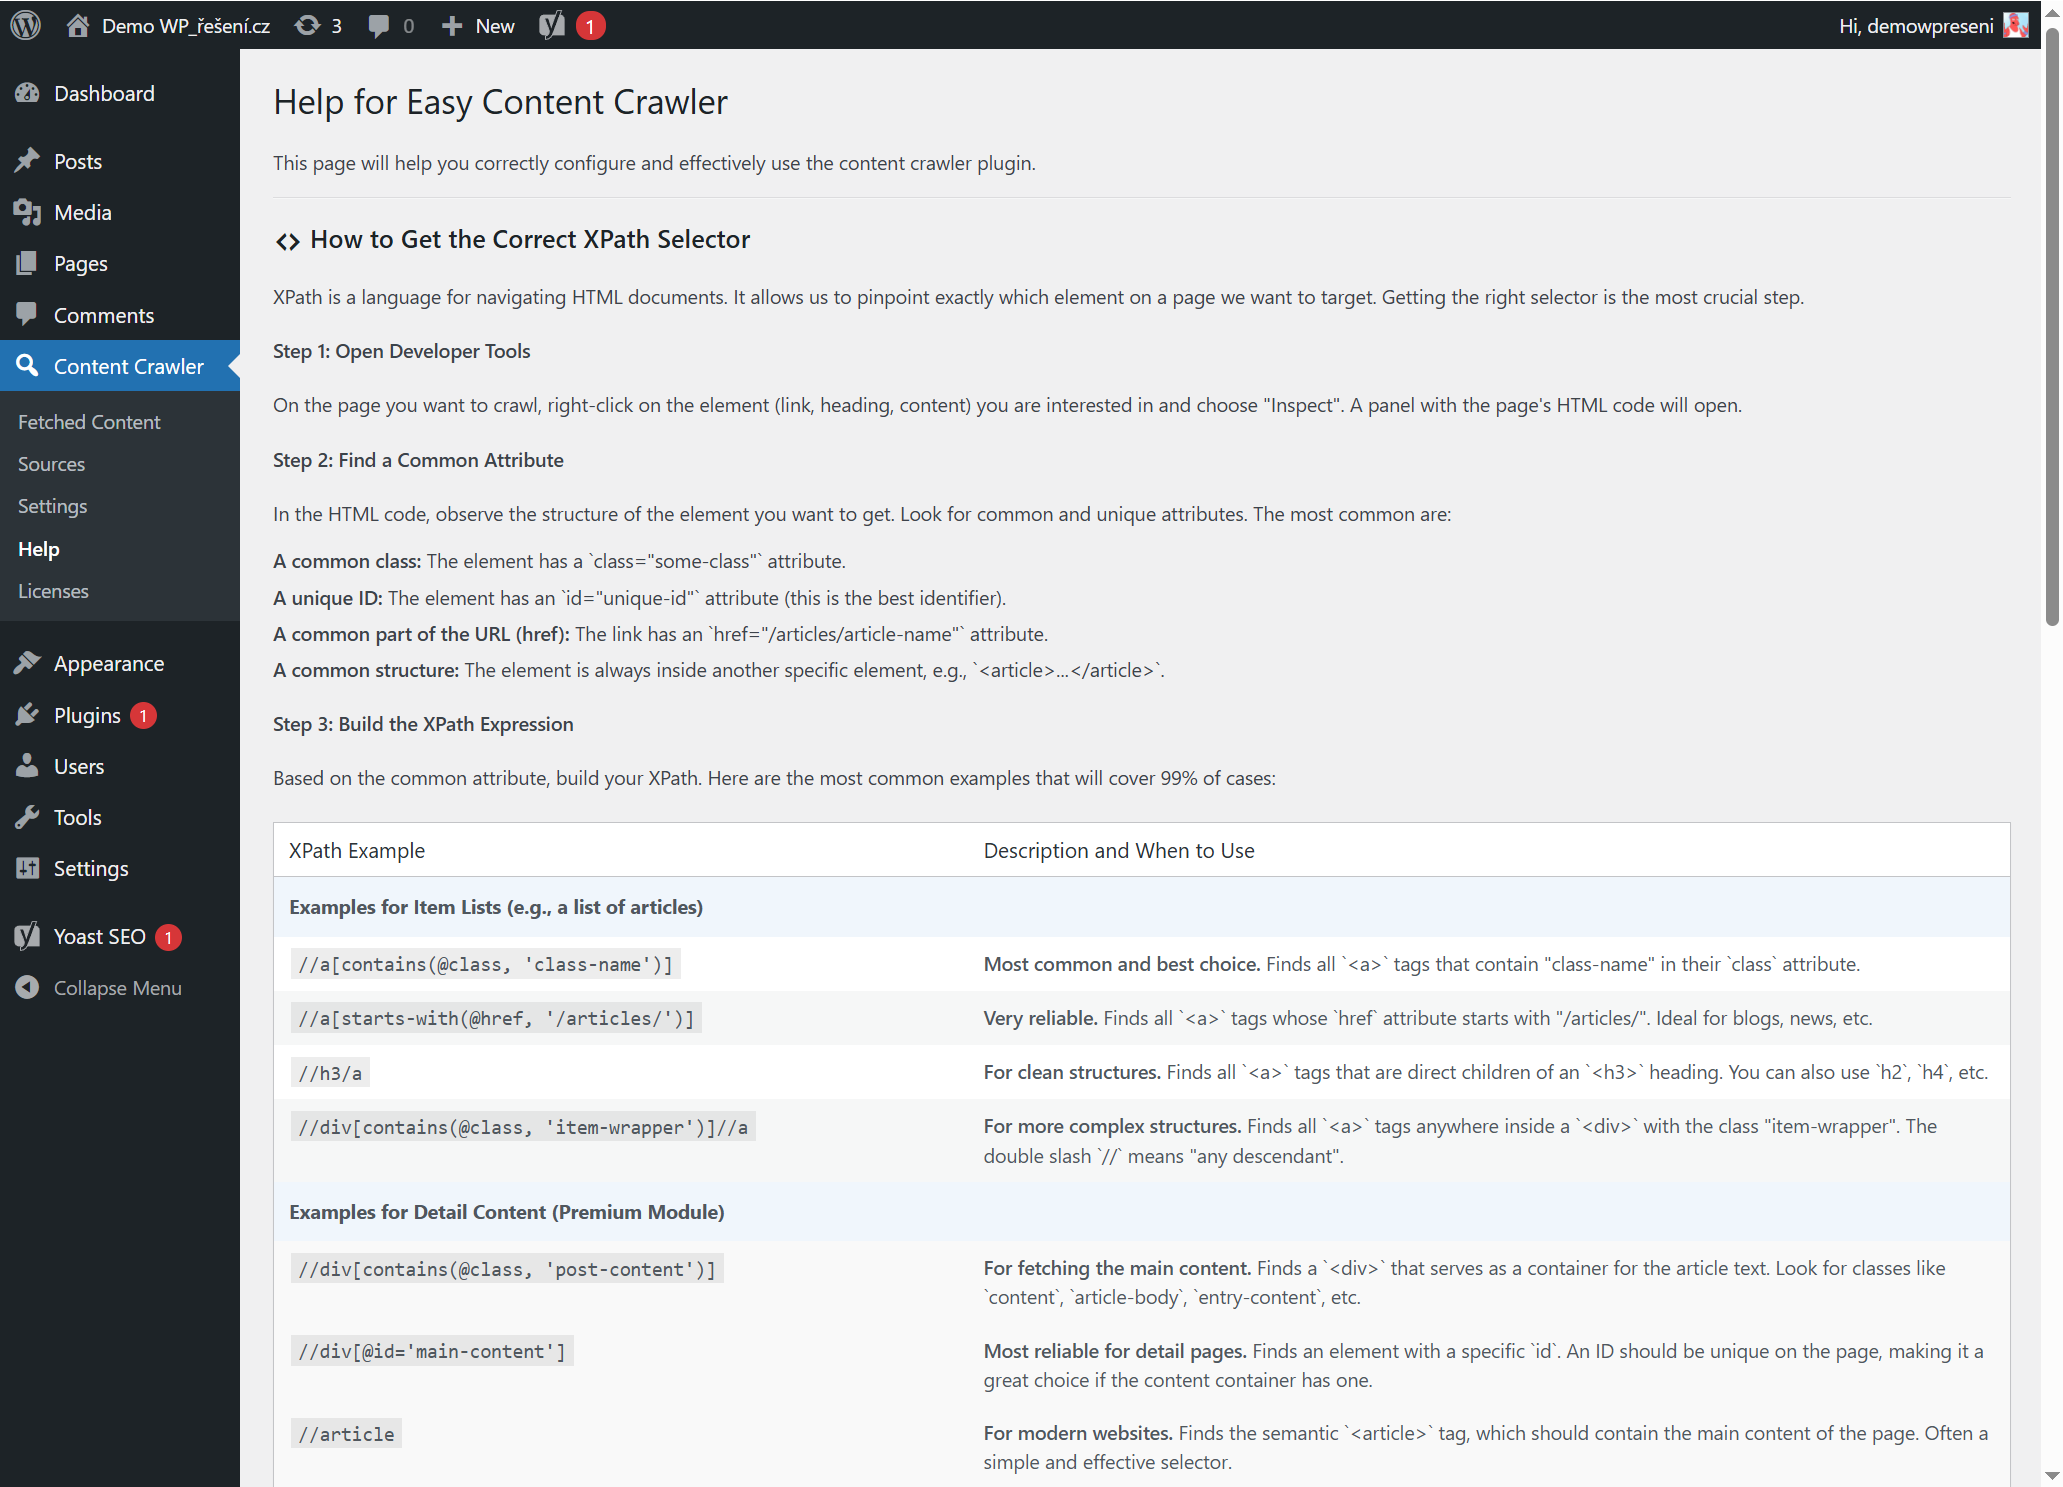
Task: Click the Posts pushpin icon
Action: pos(27,161)
